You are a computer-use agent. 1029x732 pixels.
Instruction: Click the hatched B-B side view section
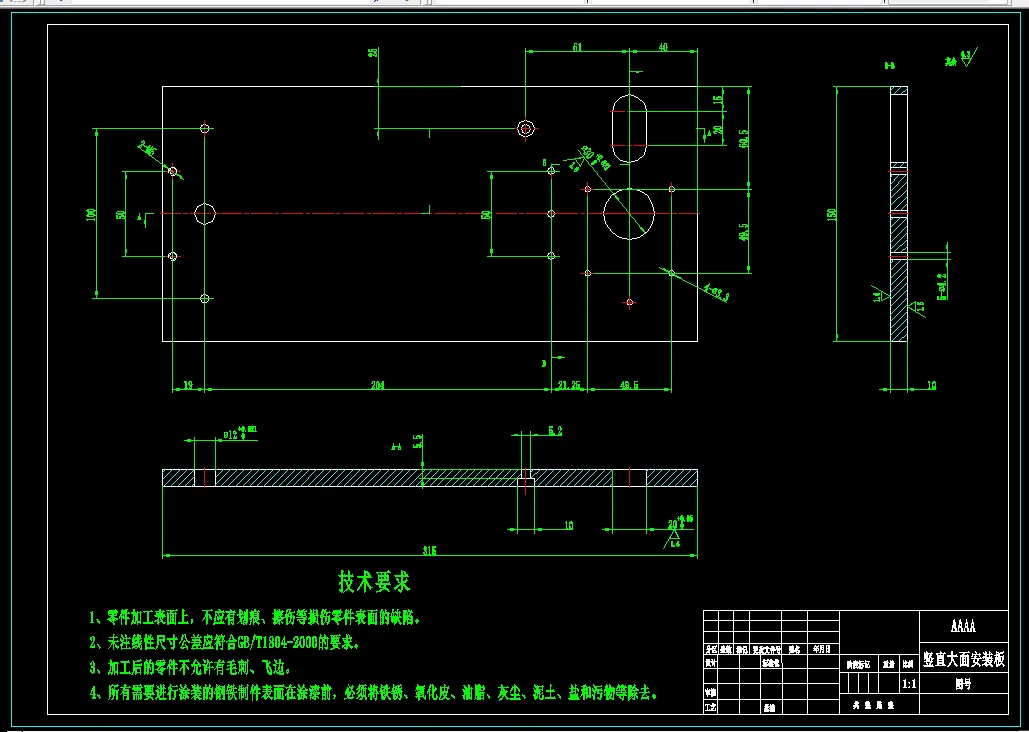click(898, 213)
